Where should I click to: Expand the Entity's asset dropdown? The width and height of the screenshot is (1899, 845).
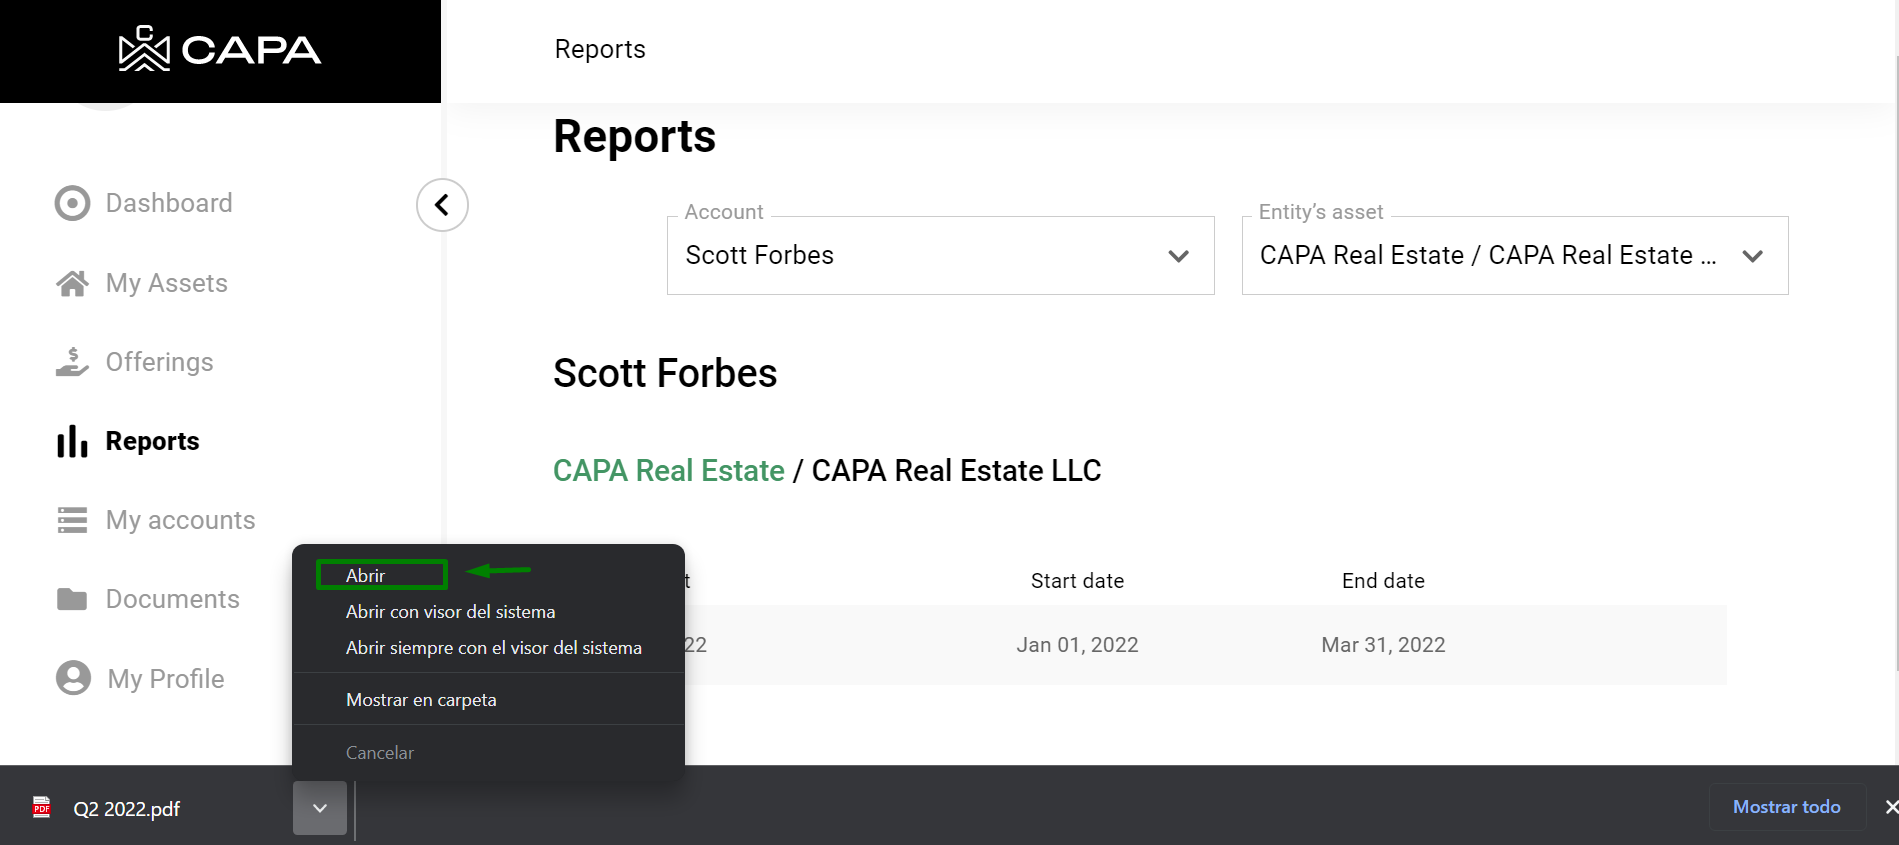point(1515,255)
